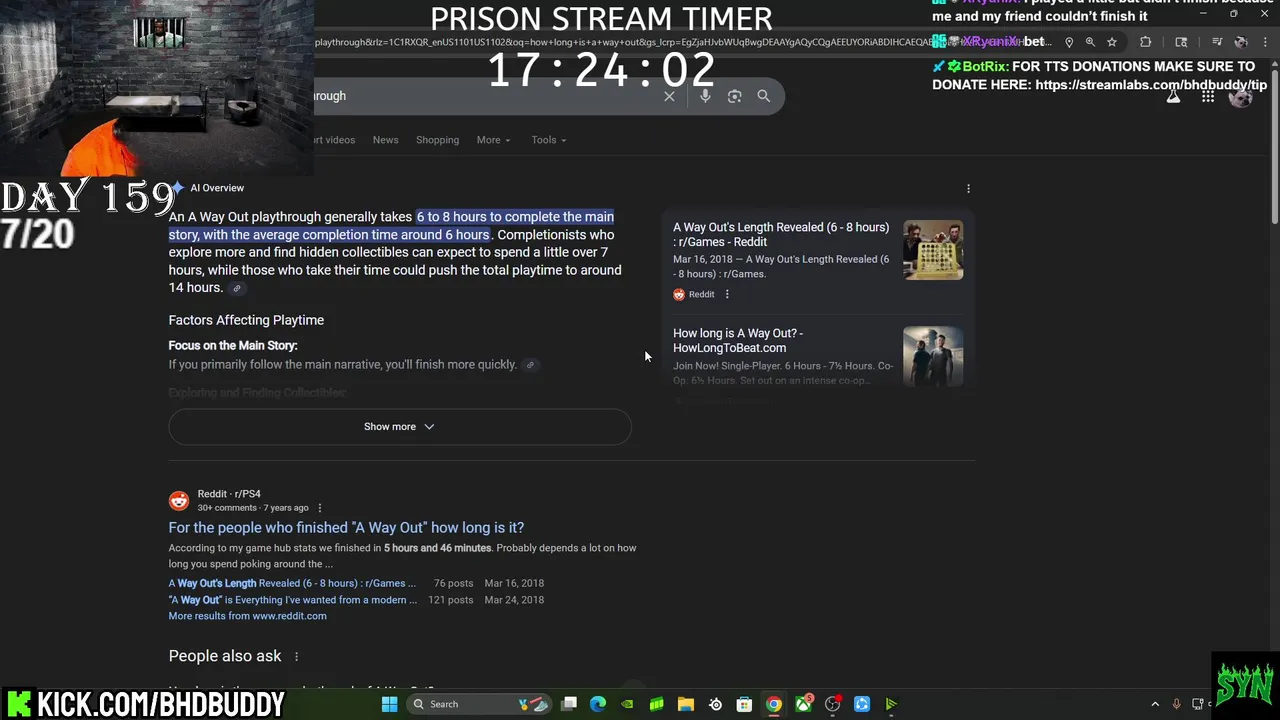Open AI Overview three-dot options
This screenshot has height=720, width=1280.
coord(968,188)
